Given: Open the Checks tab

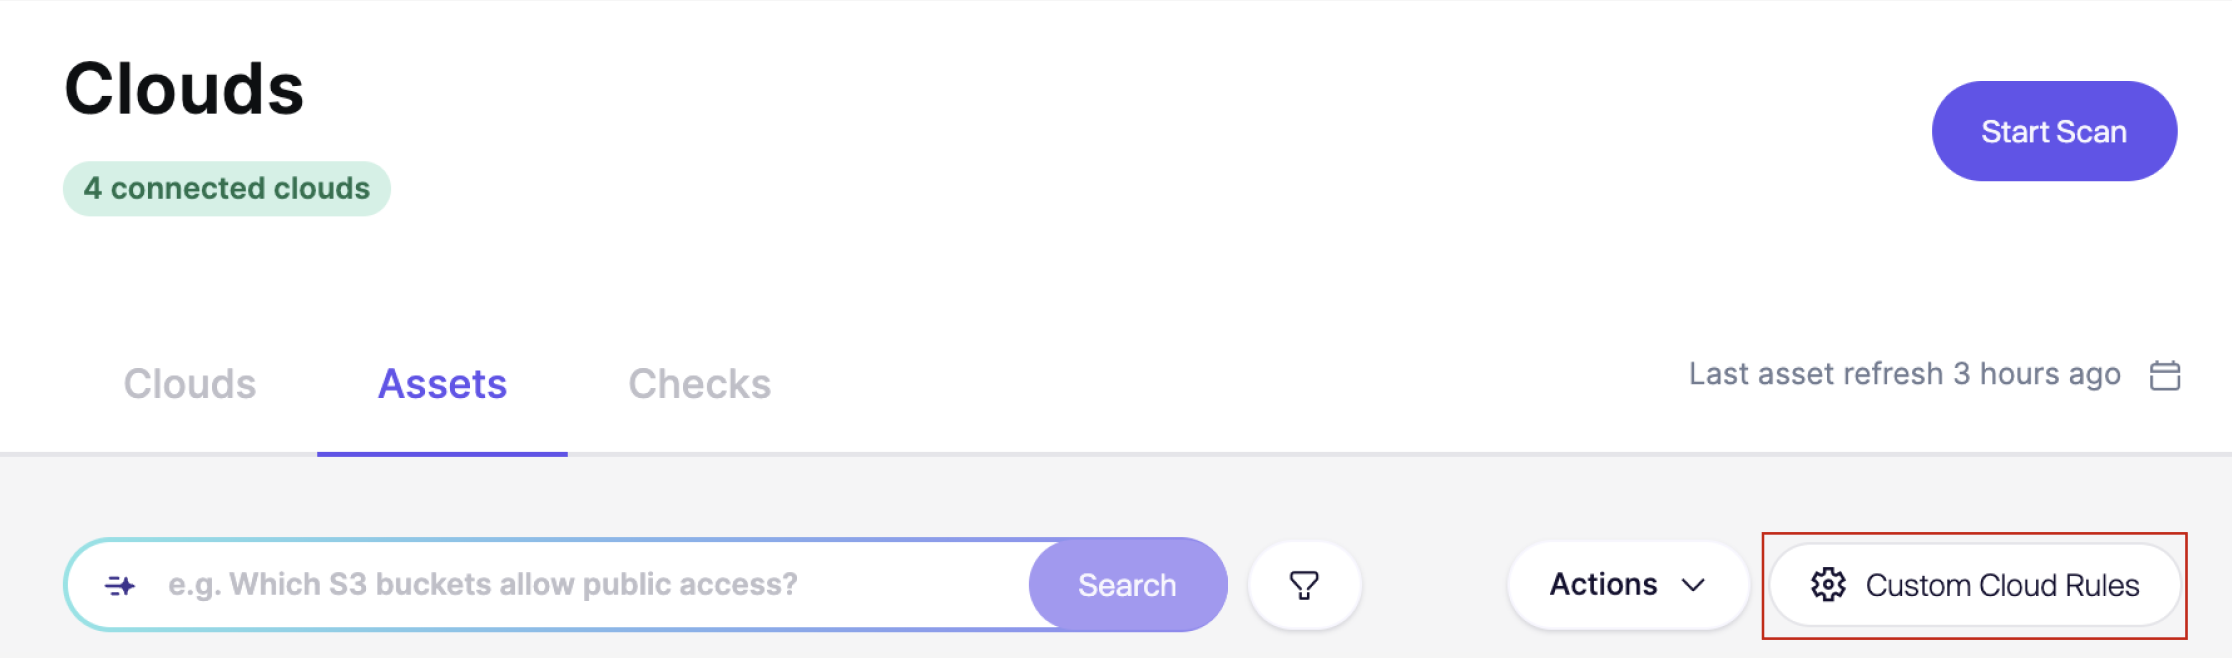Looking at the screenshot, I should click(699, 384).
